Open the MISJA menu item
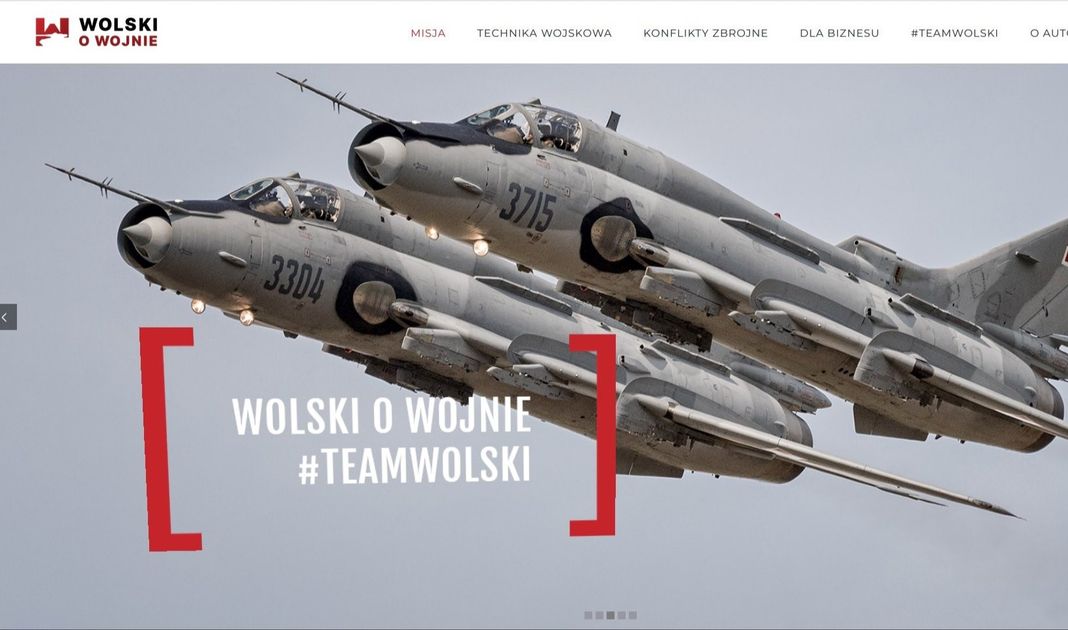 pyautogui.click(x=428, y=33)
